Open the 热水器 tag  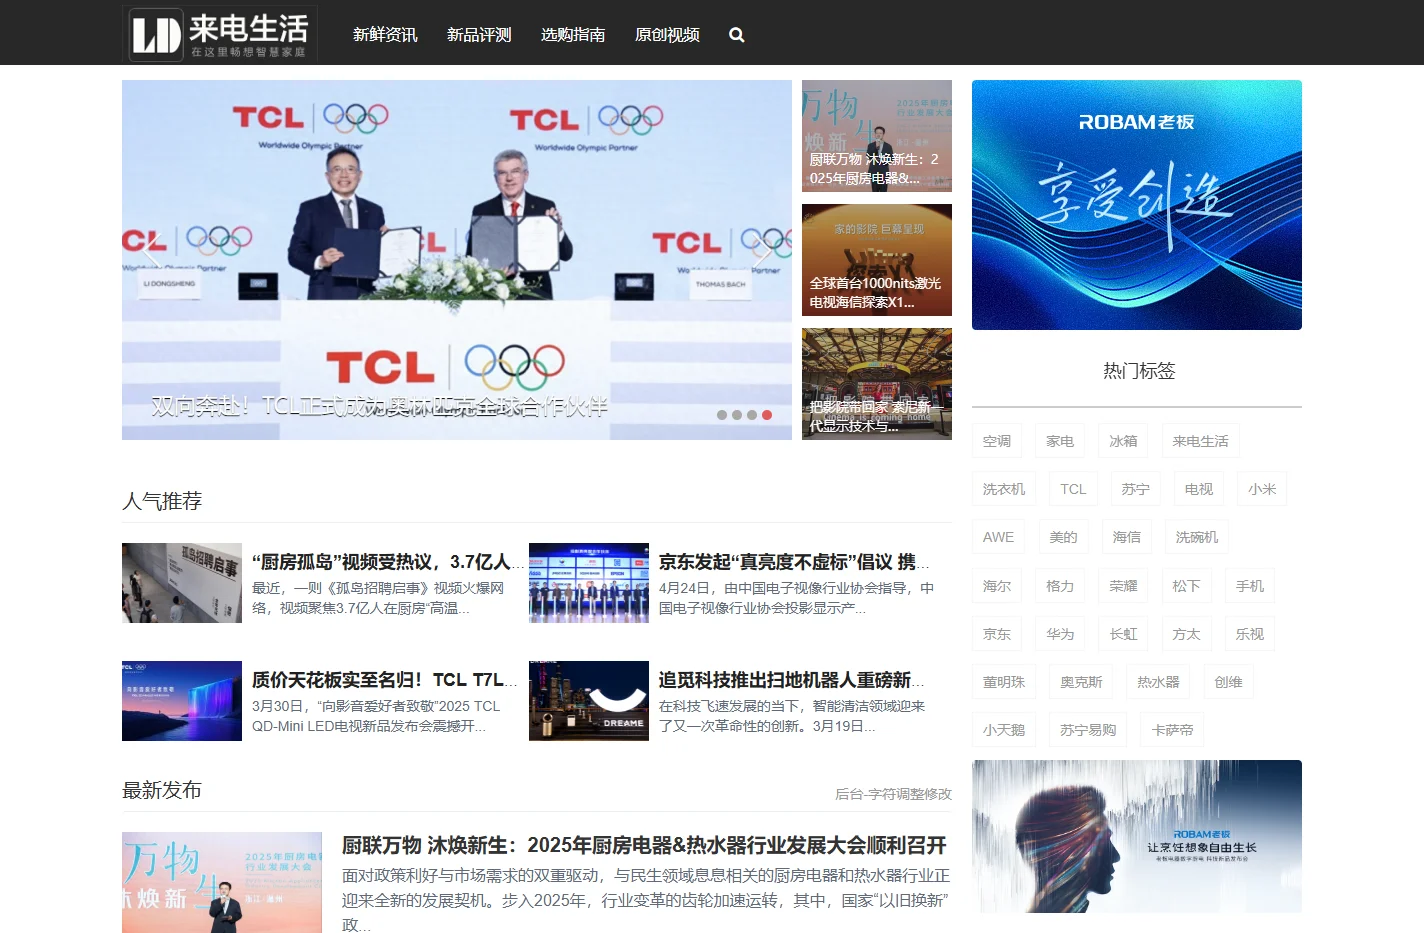point(1158,682)
